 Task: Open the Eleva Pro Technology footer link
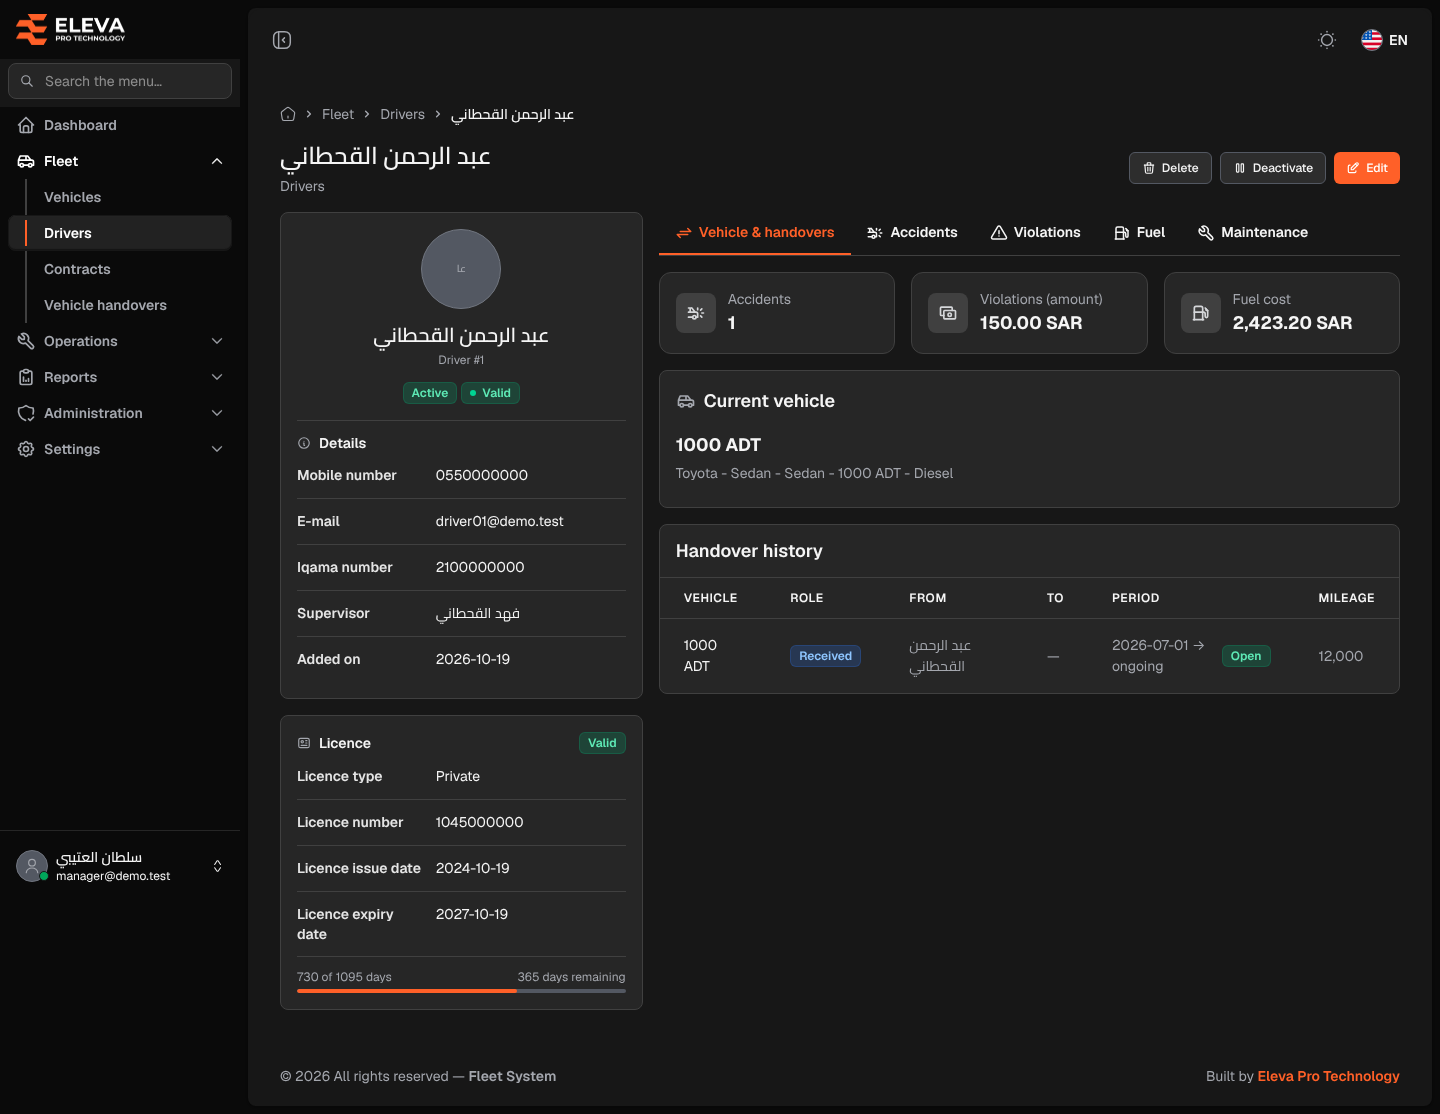click(x=1328, y=1076)
